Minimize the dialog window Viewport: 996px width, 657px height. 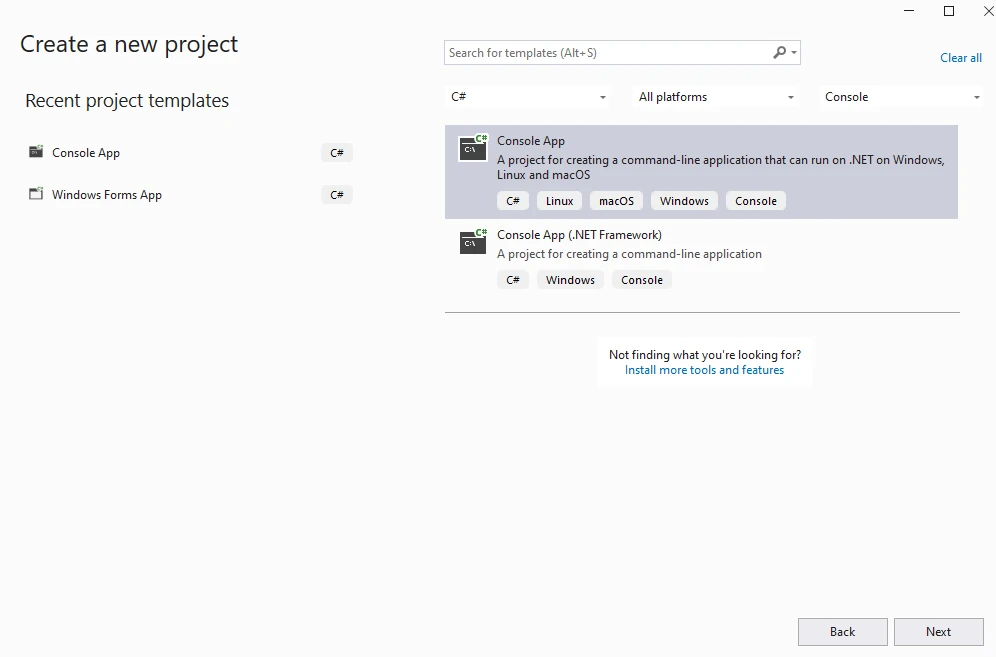pos(909,11)
